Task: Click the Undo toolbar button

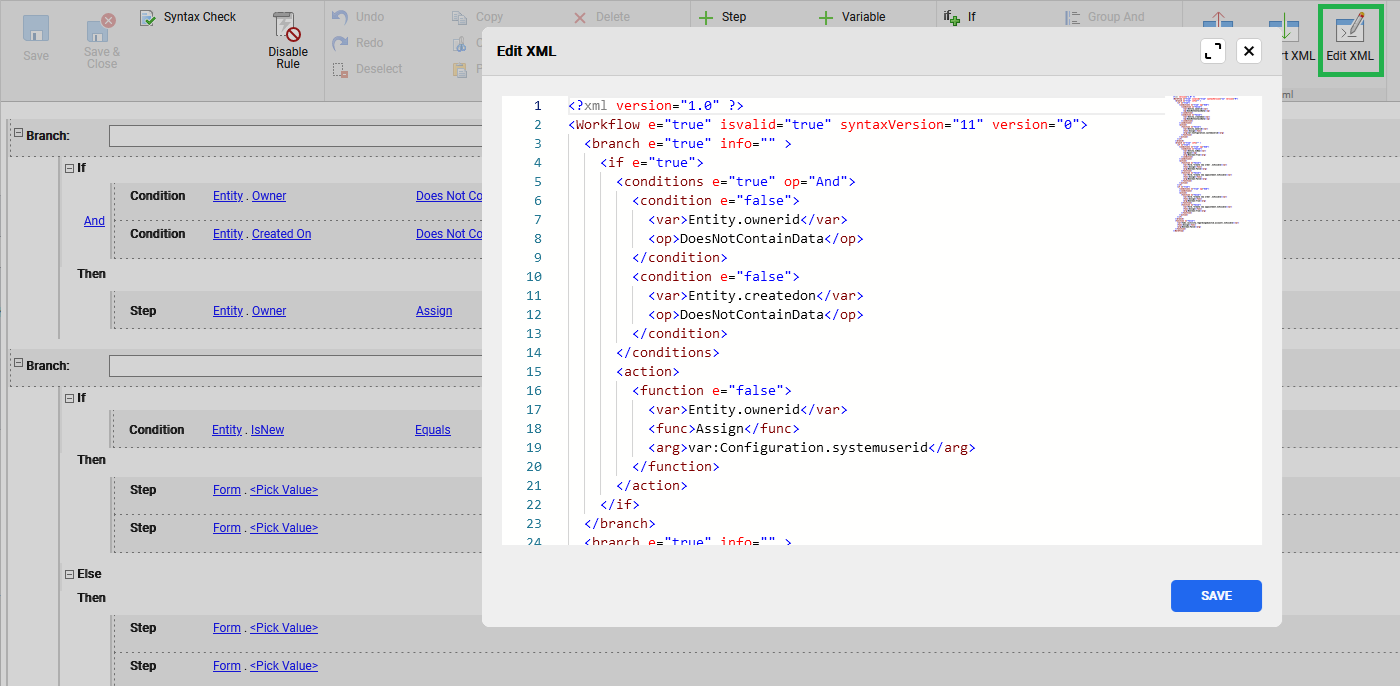Action: [358, 17]
